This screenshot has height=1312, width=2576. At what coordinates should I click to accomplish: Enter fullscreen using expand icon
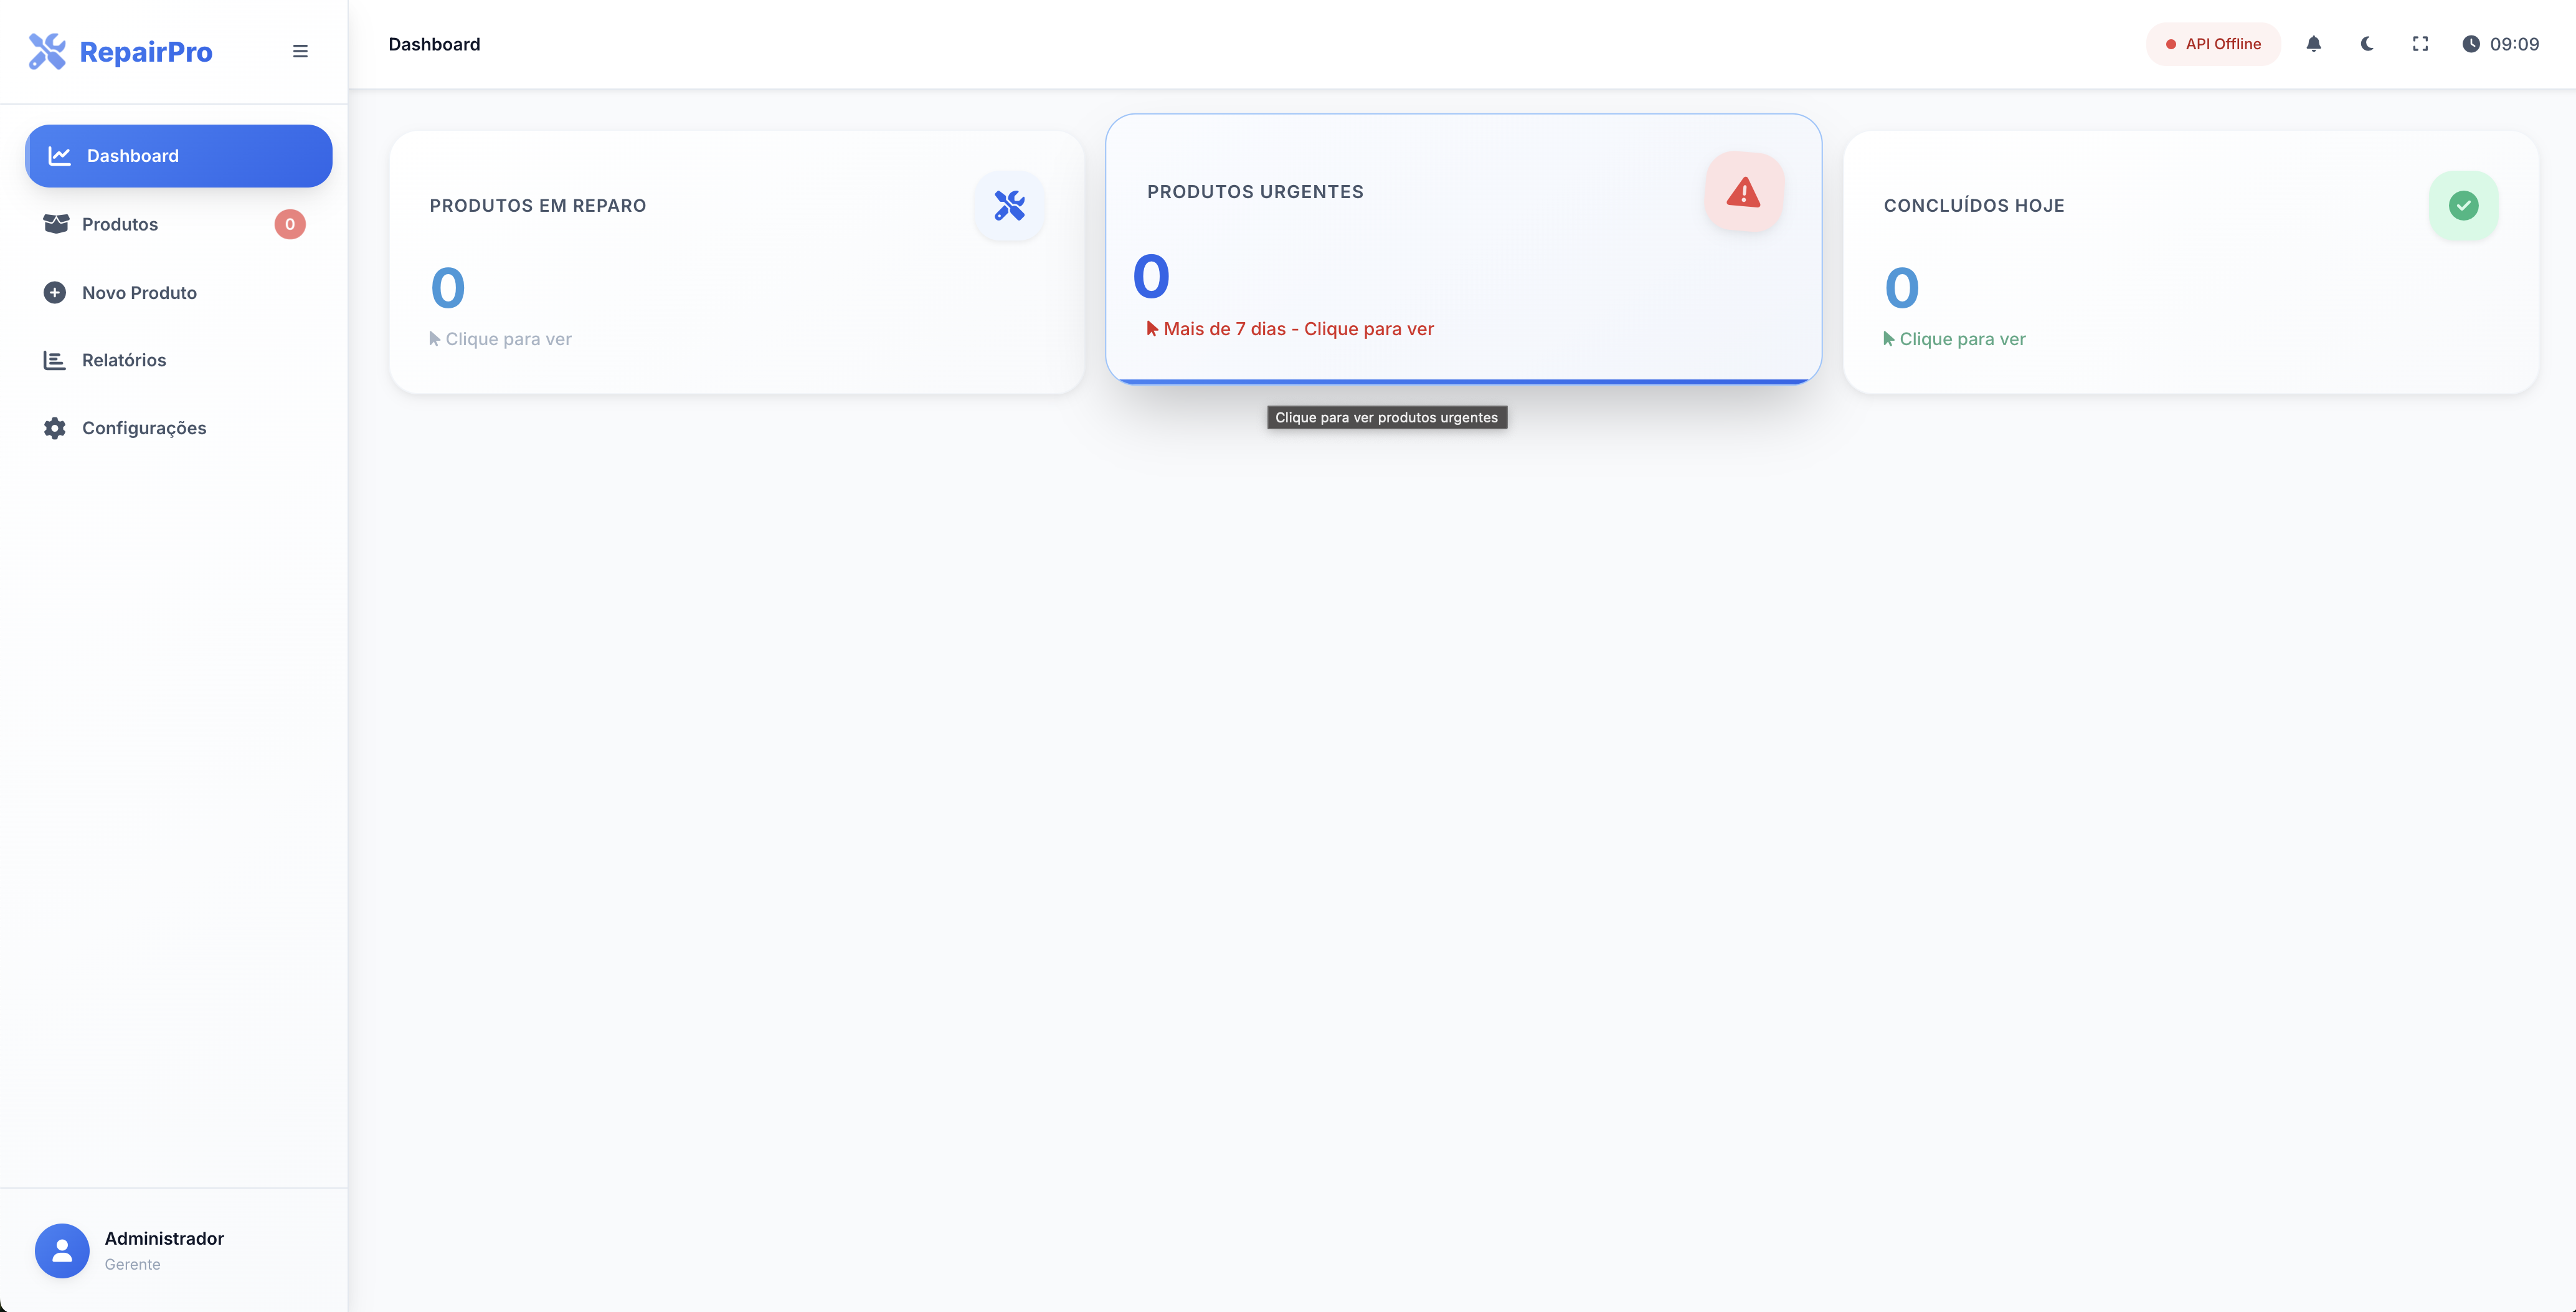tap(2420, 44)
